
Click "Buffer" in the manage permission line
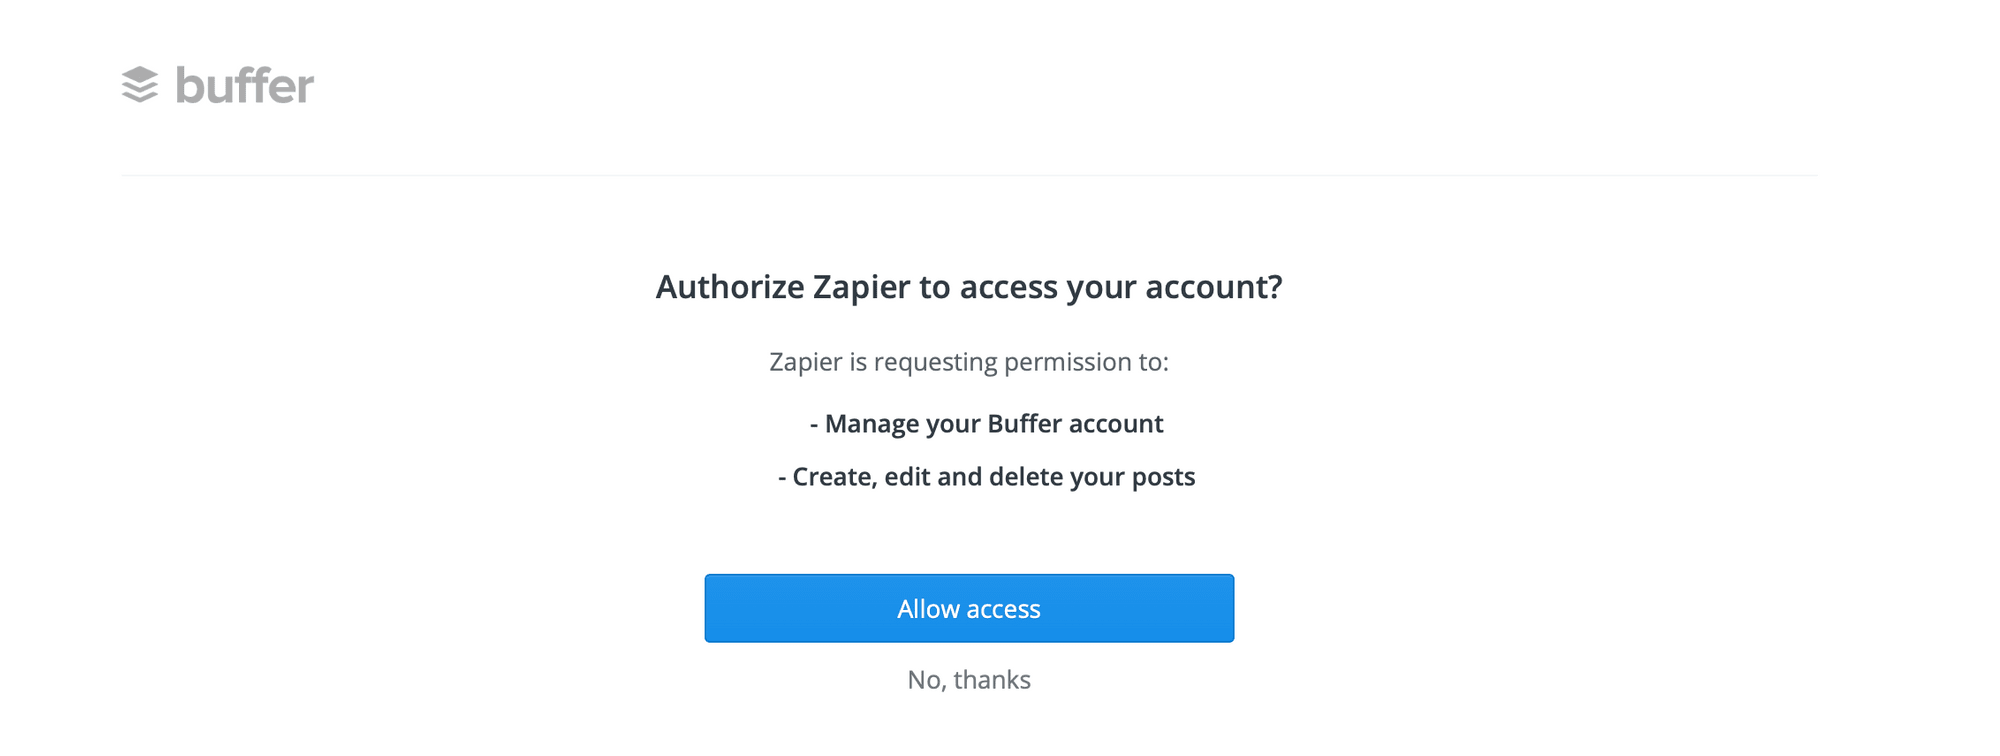(1024, 424)
